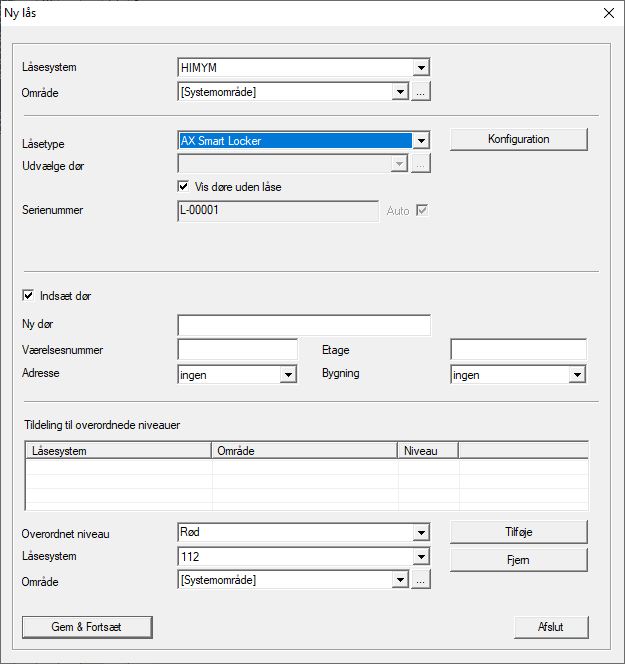Click ellipsis button next to Udvælge dør
Image resolution: width=625 pixels, height=664 pixels.
click(x=421, y=164)
